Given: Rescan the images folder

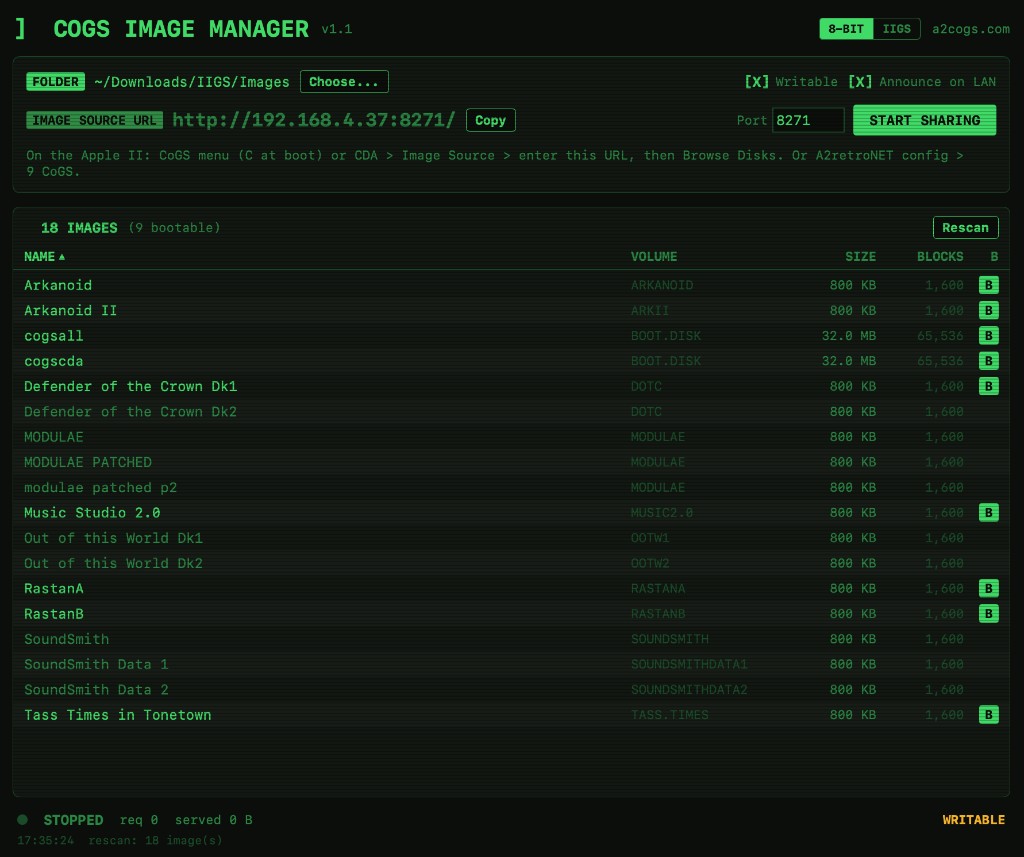Looking at the screenshot, I should click(965, 227).
